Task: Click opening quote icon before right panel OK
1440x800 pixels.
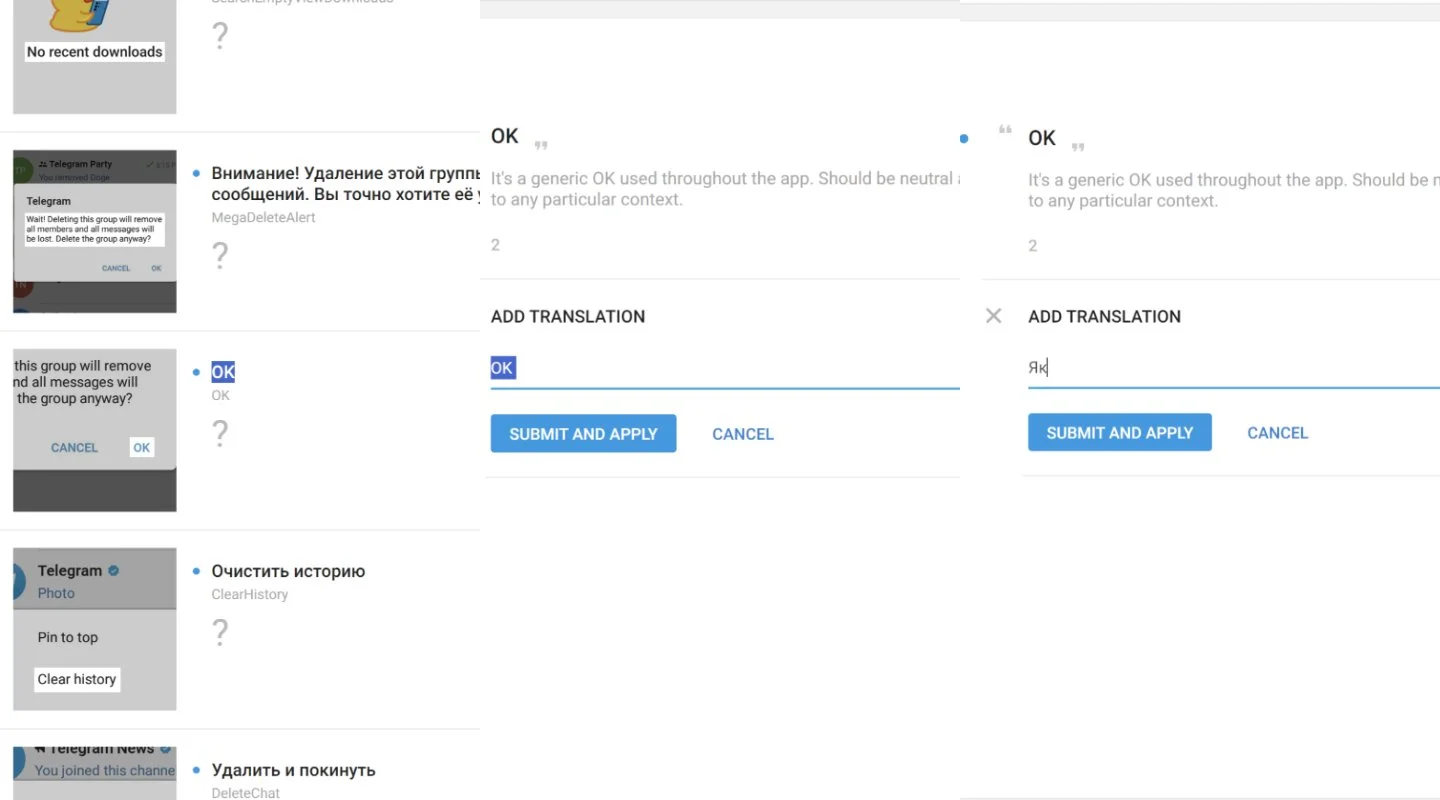Action: tap(1005, 130)
